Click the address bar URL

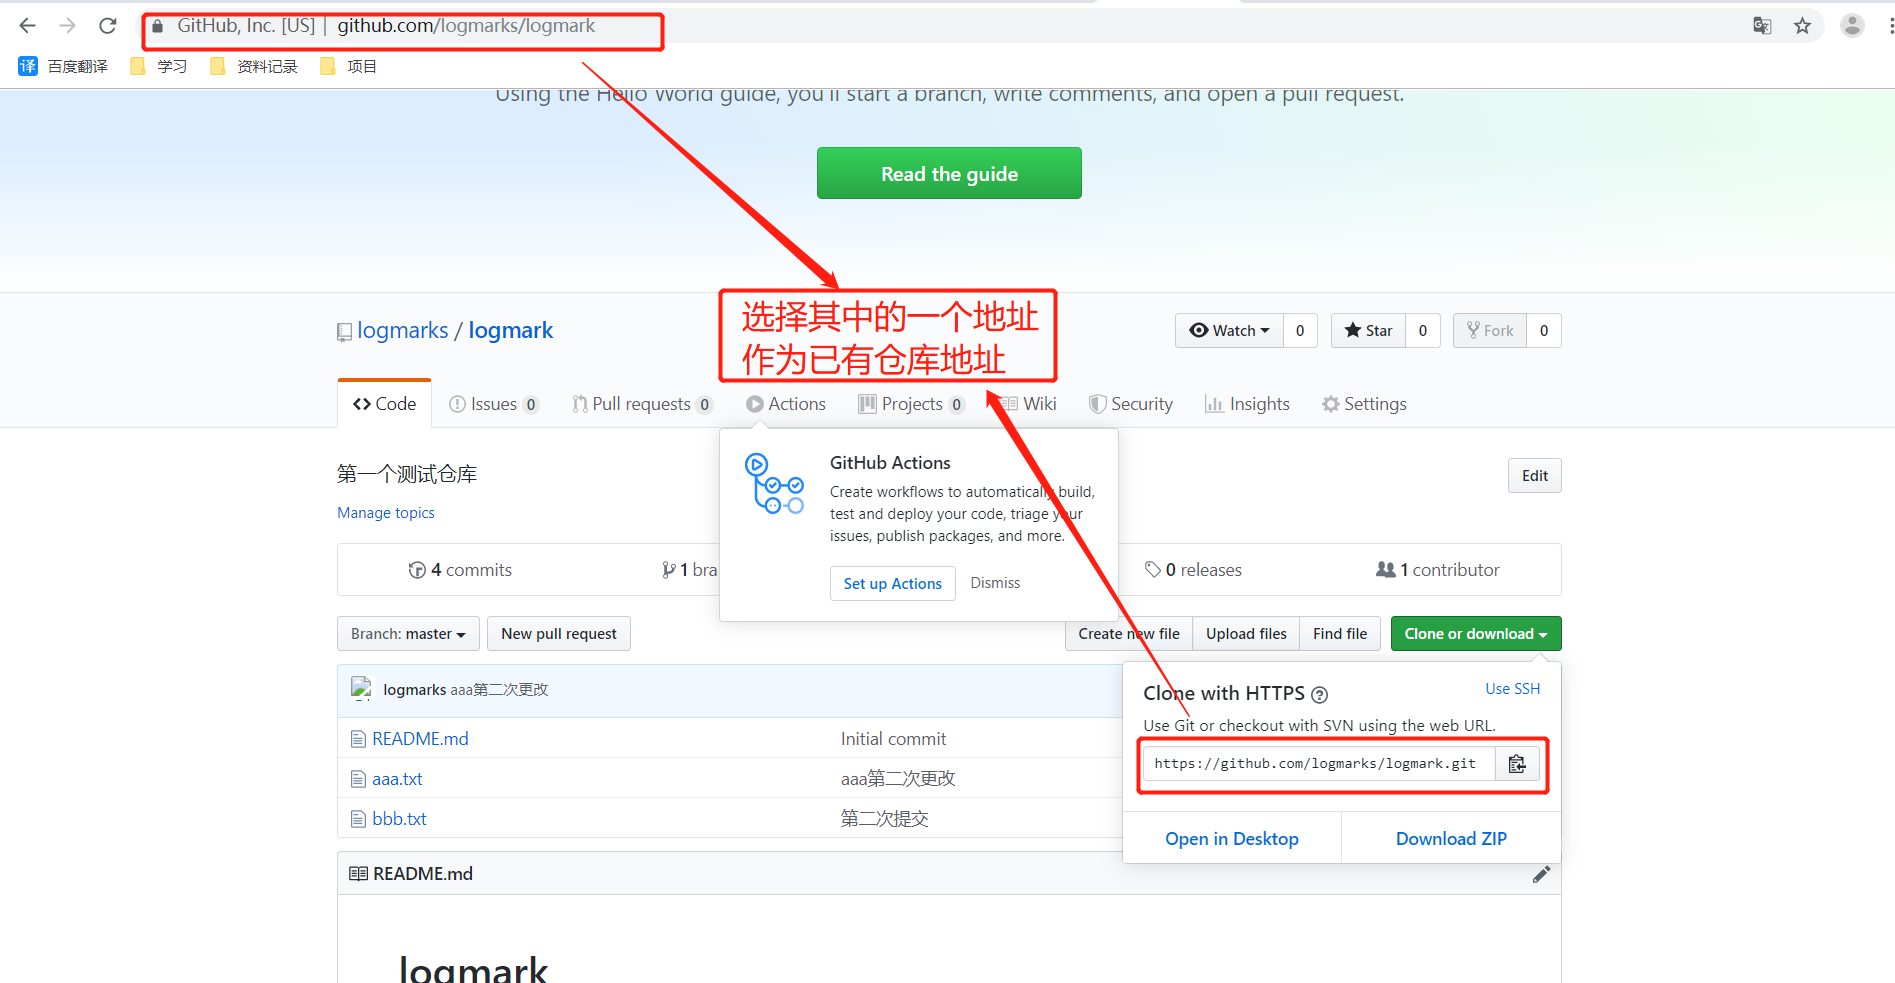466,26
